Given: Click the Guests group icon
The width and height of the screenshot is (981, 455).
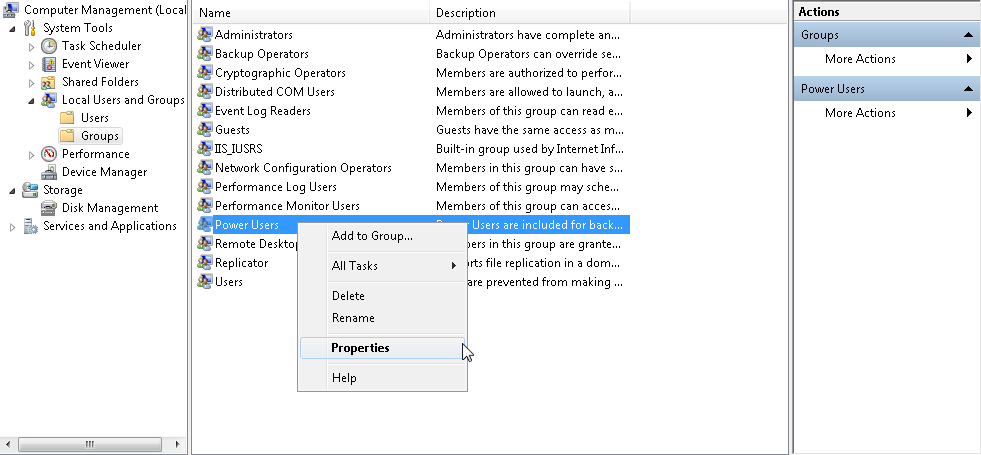Looking at the screenshot, I should point(205,130).
